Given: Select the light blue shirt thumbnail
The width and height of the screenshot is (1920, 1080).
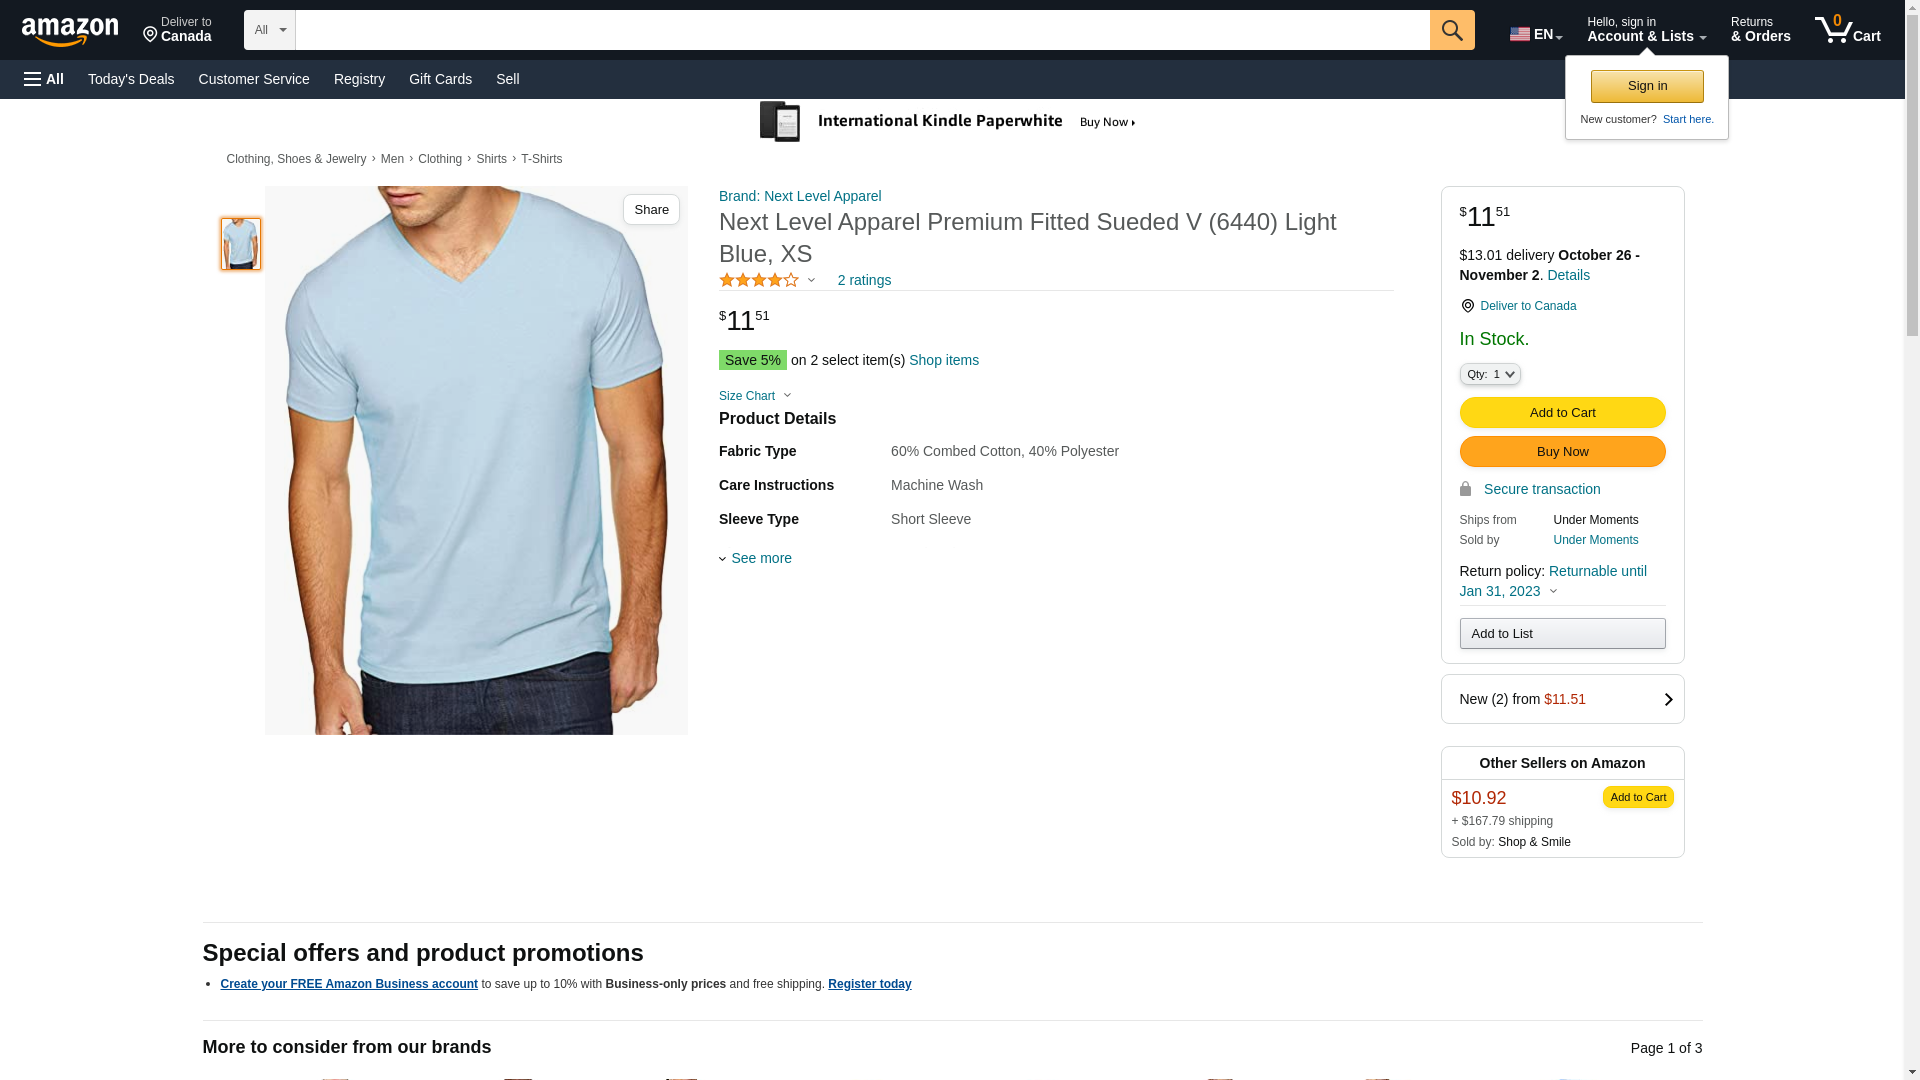Looking at the screenshot, I should click(x=241, y=244).
